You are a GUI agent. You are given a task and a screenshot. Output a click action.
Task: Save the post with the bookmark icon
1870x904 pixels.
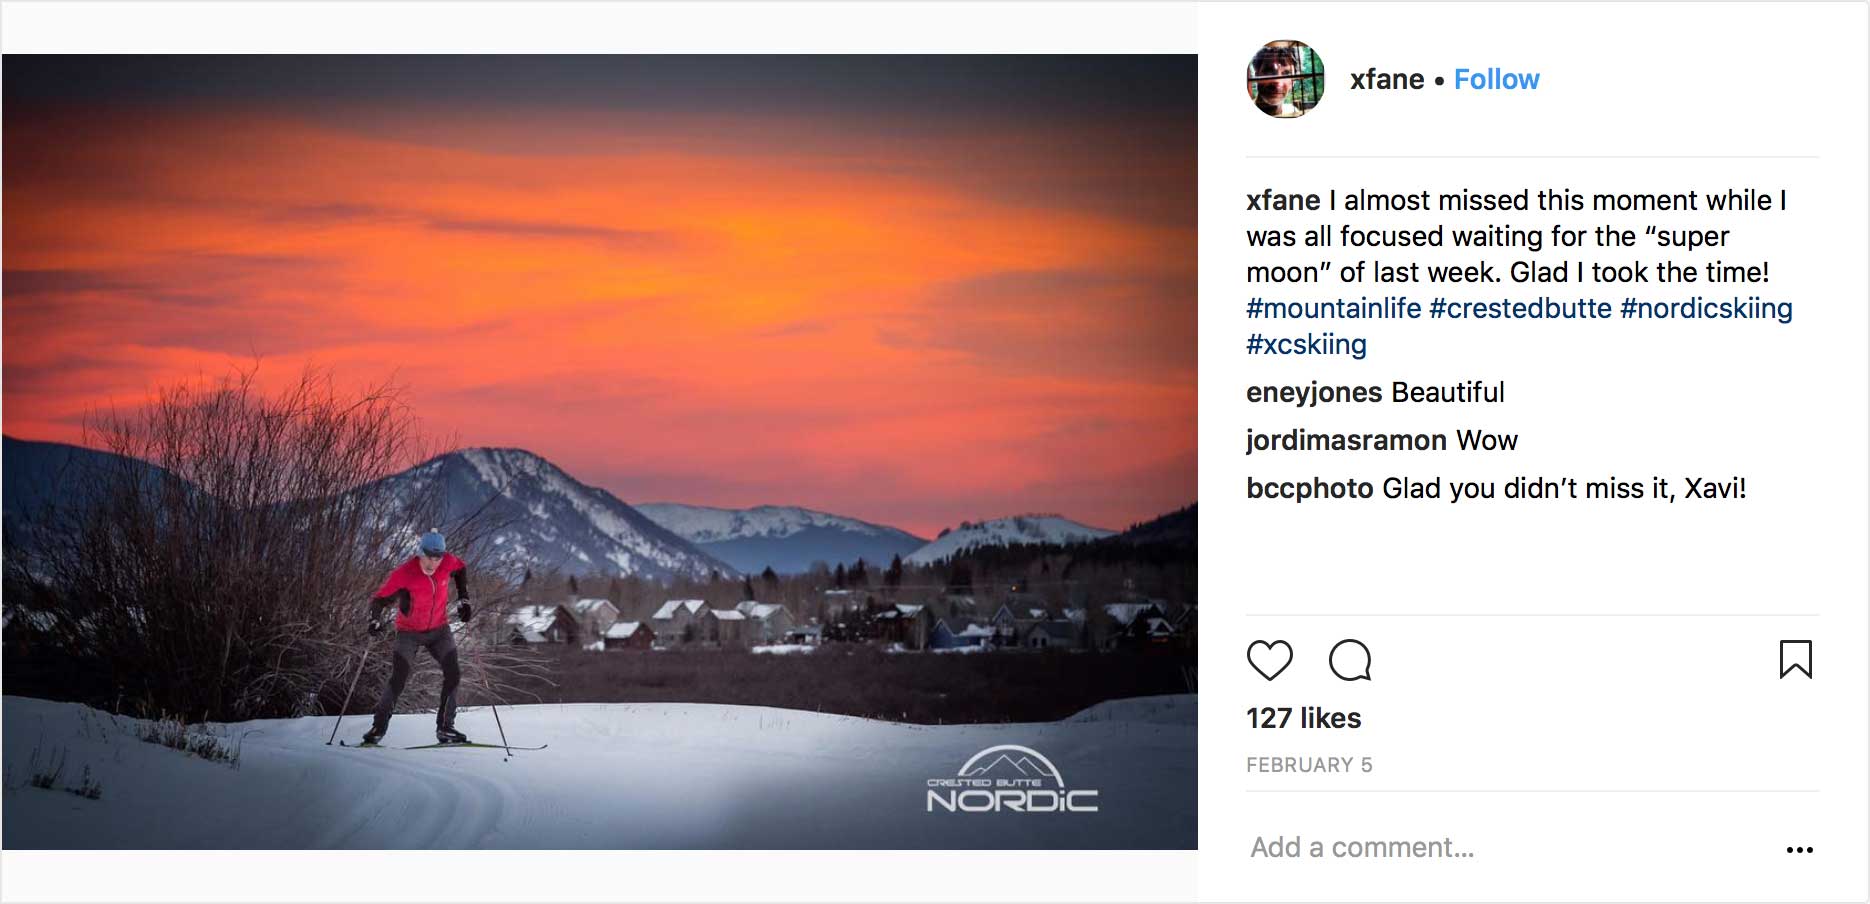(1795, 660)
